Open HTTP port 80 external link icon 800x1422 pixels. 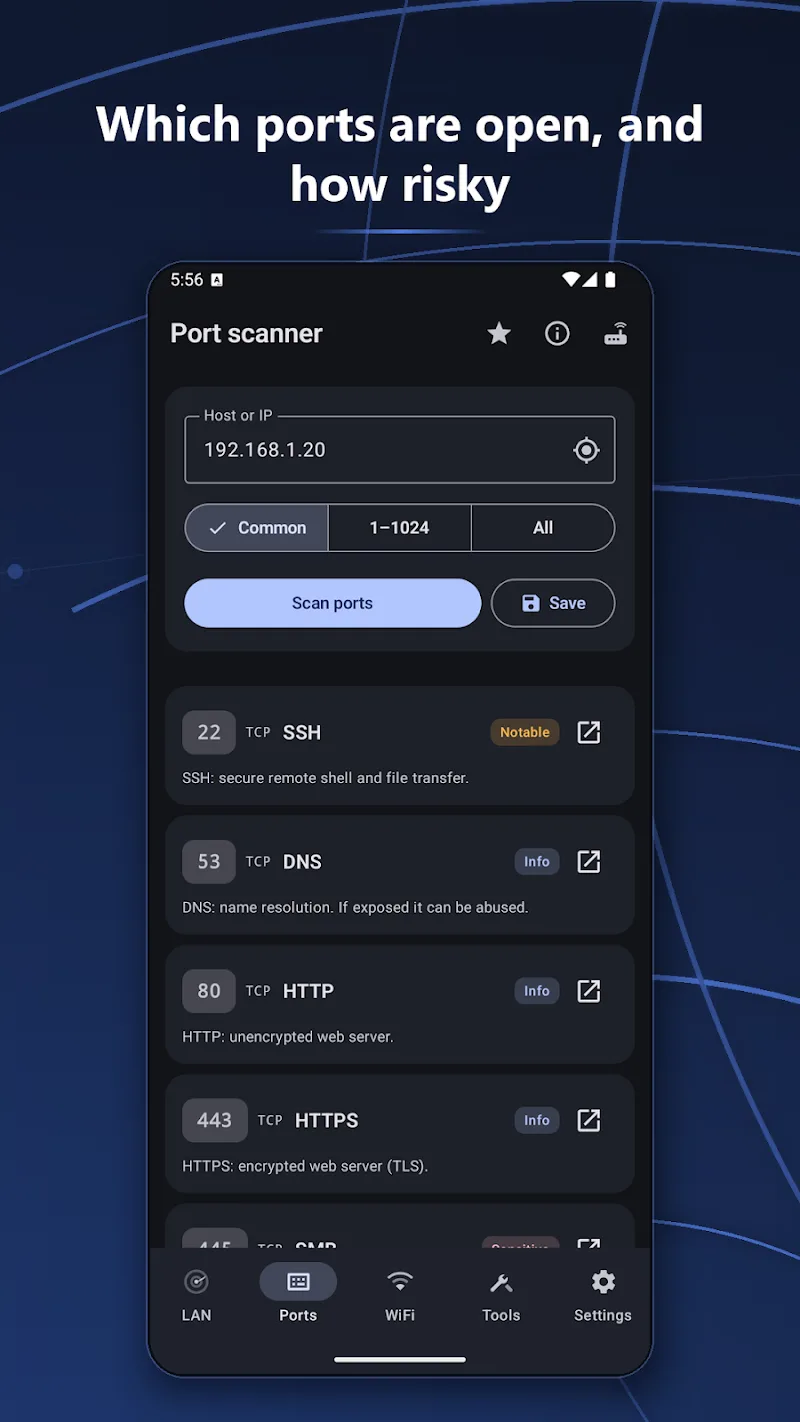[589, 991]
